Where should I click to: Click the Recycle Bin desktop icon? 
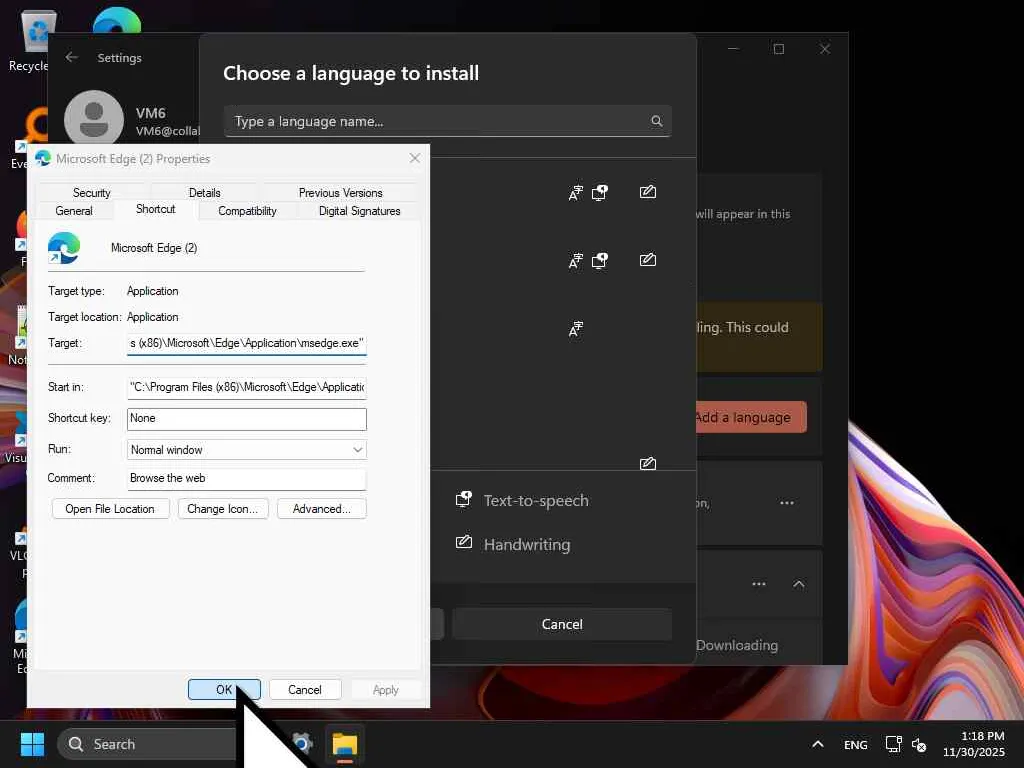click(x=31, y=39)
